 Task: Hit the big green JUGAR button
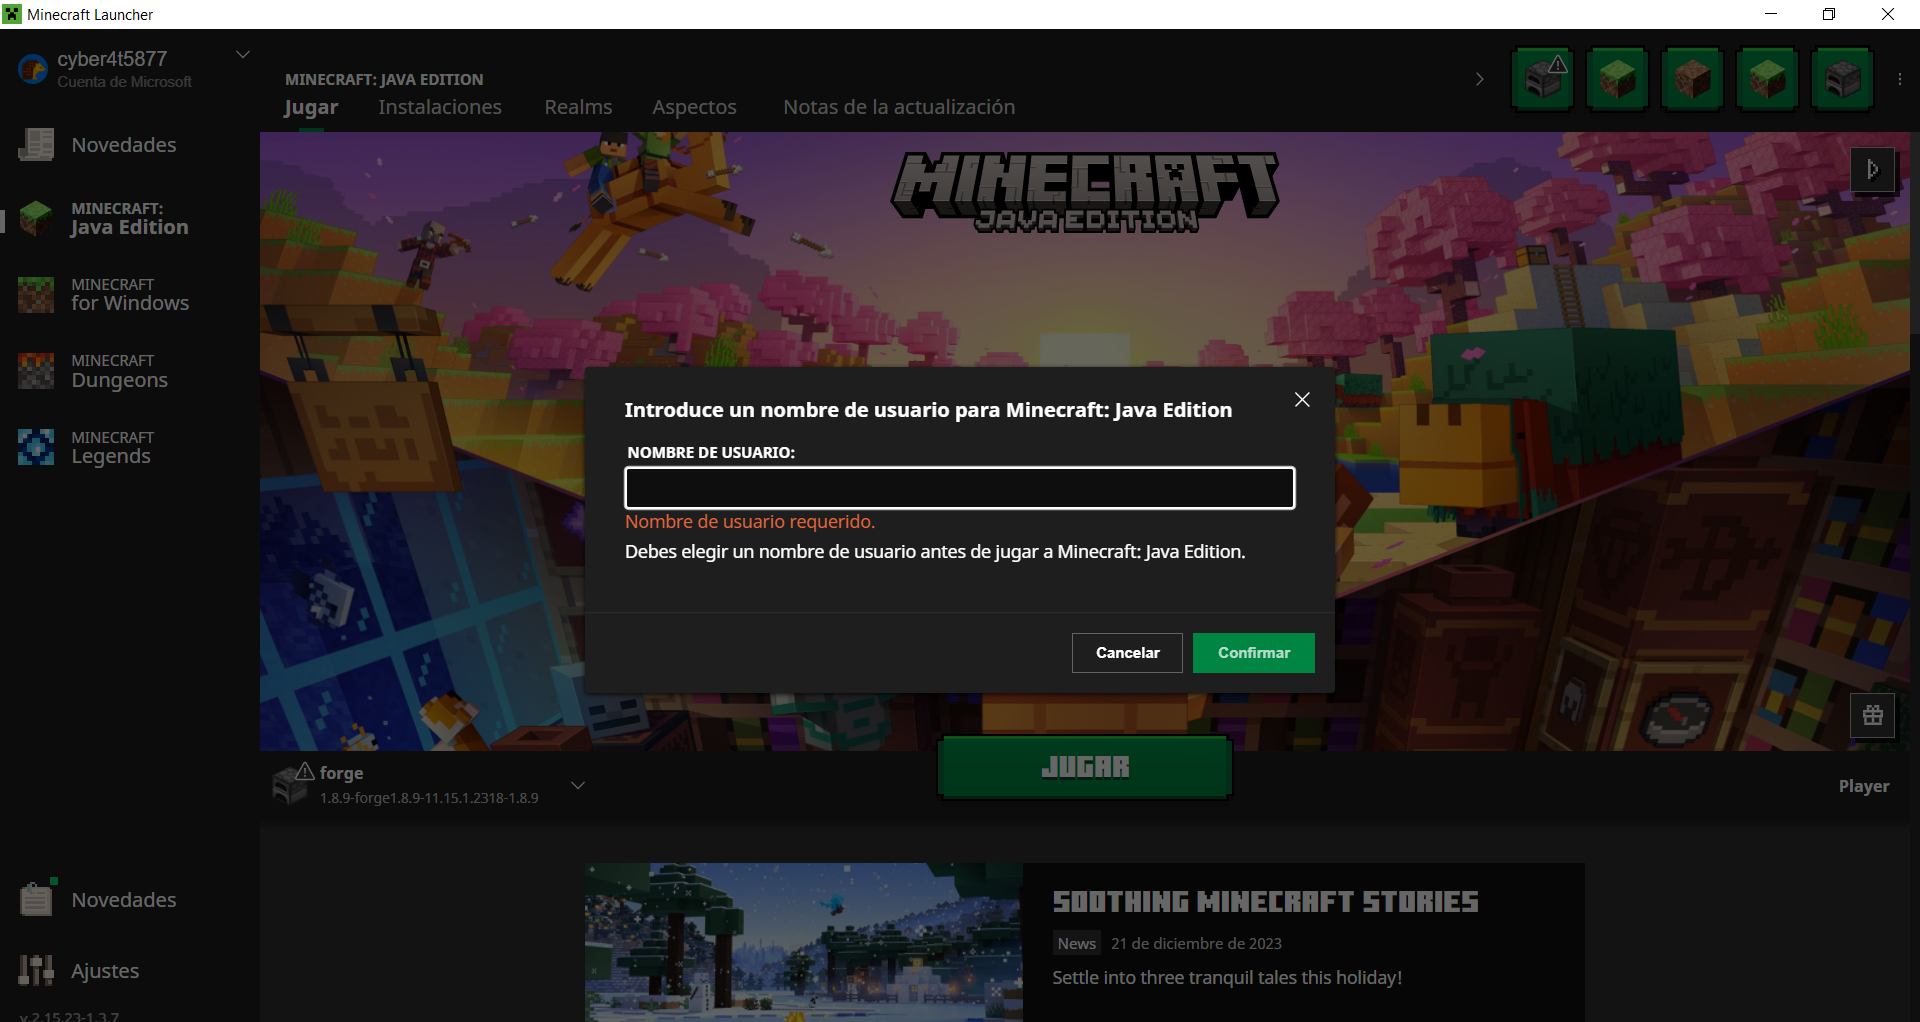[1085, 767]
